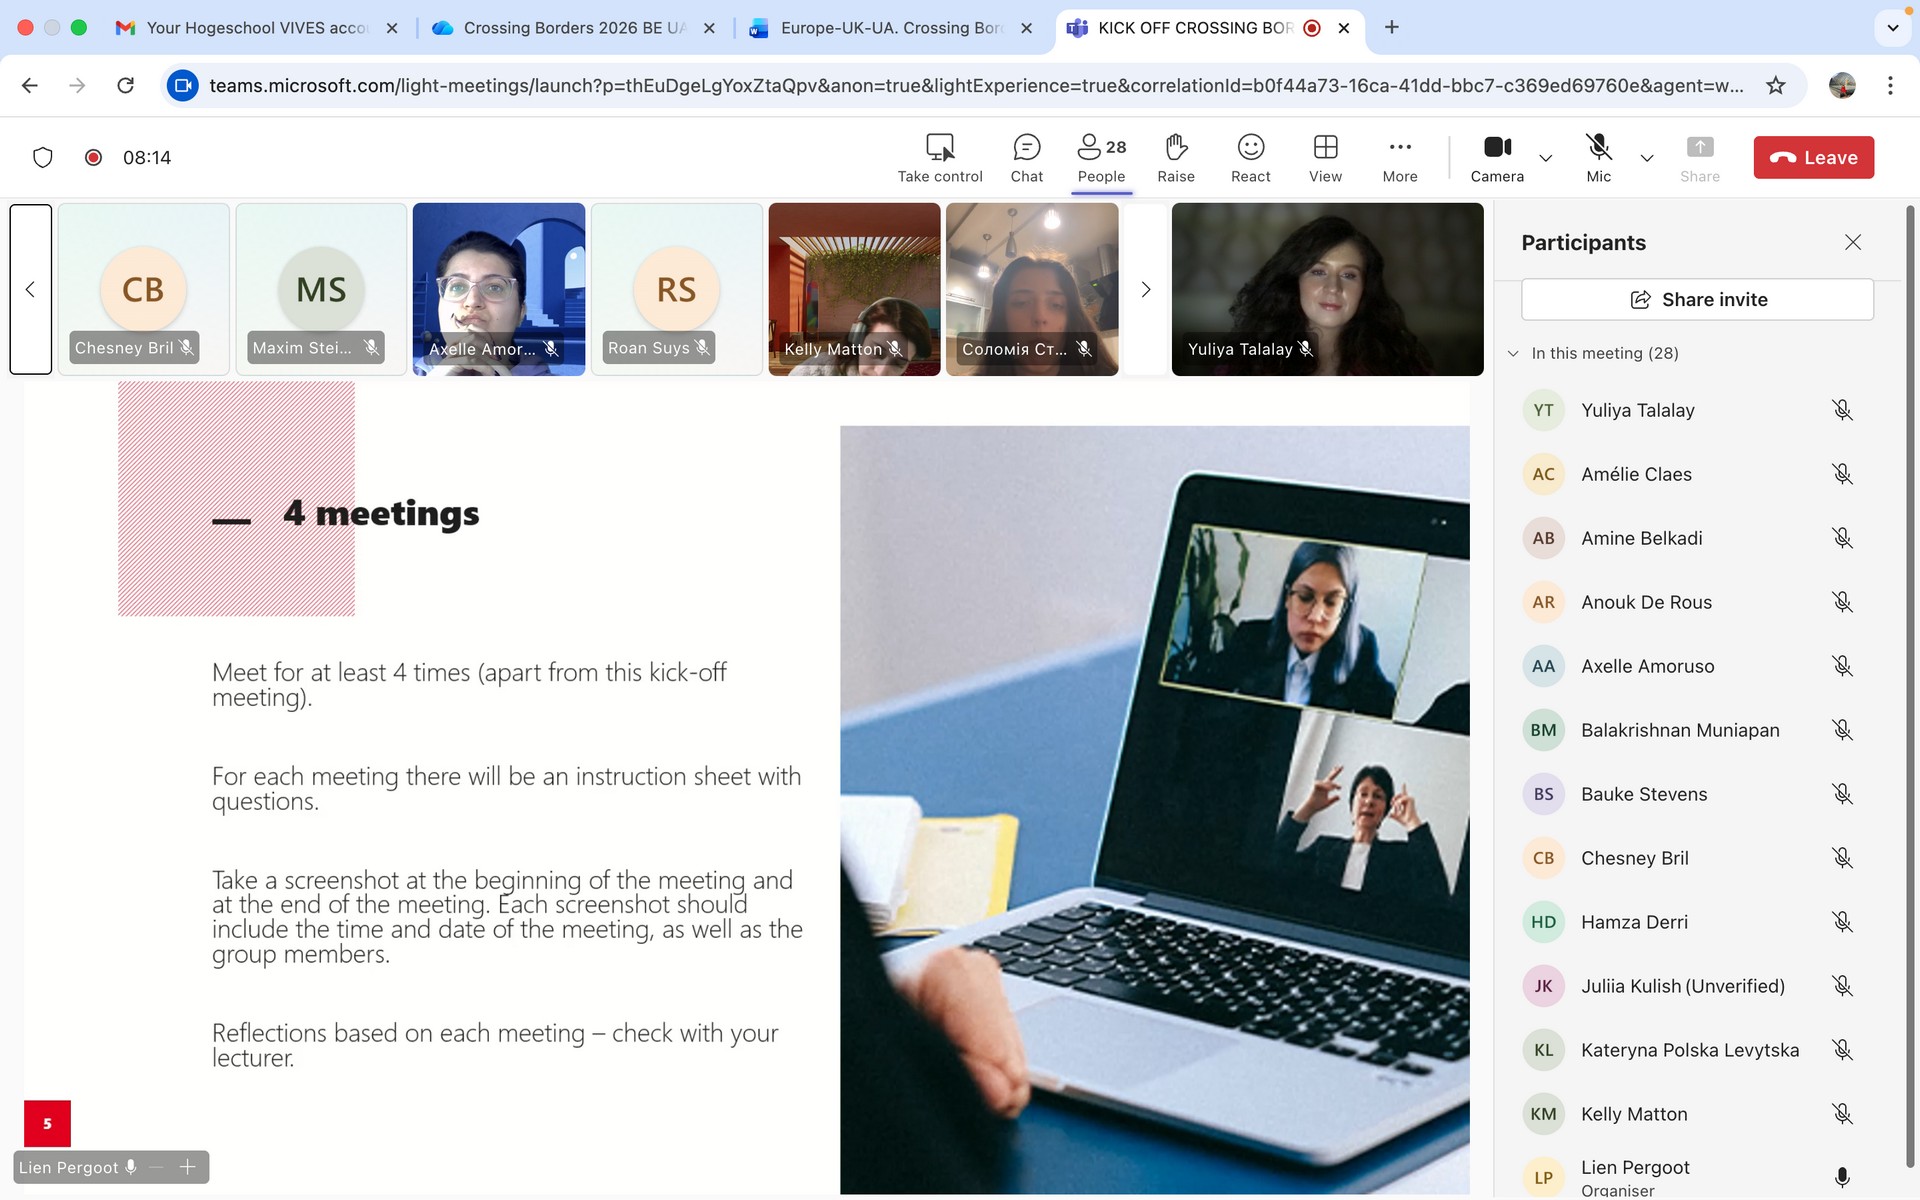Leave the meeting
The width and height of the screenshot is (1920, 1200).
point(1813,158)
